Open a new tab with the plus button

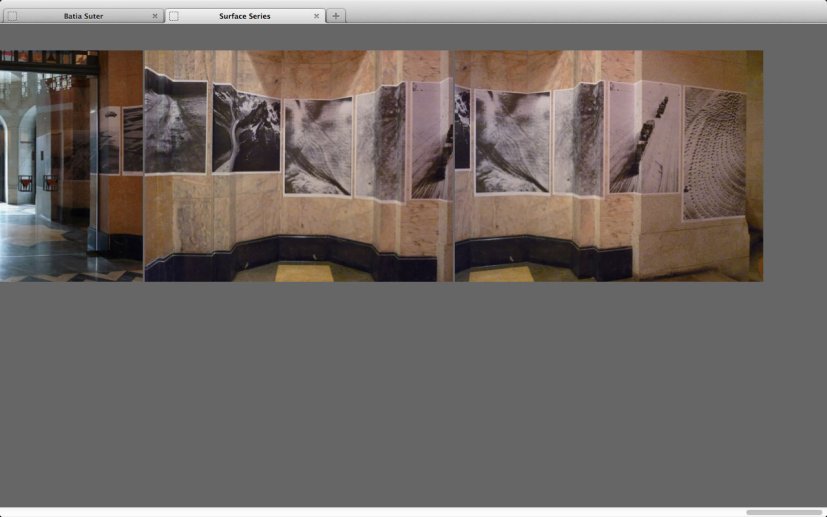click(x=335, y=16)
